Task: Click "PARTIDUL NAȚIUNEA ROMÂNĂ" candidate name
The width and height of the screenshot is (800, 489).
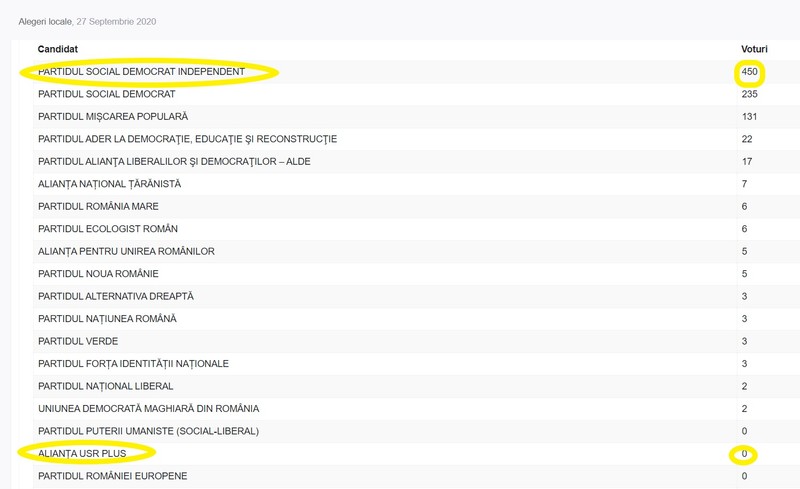Action: coord(107,319)
